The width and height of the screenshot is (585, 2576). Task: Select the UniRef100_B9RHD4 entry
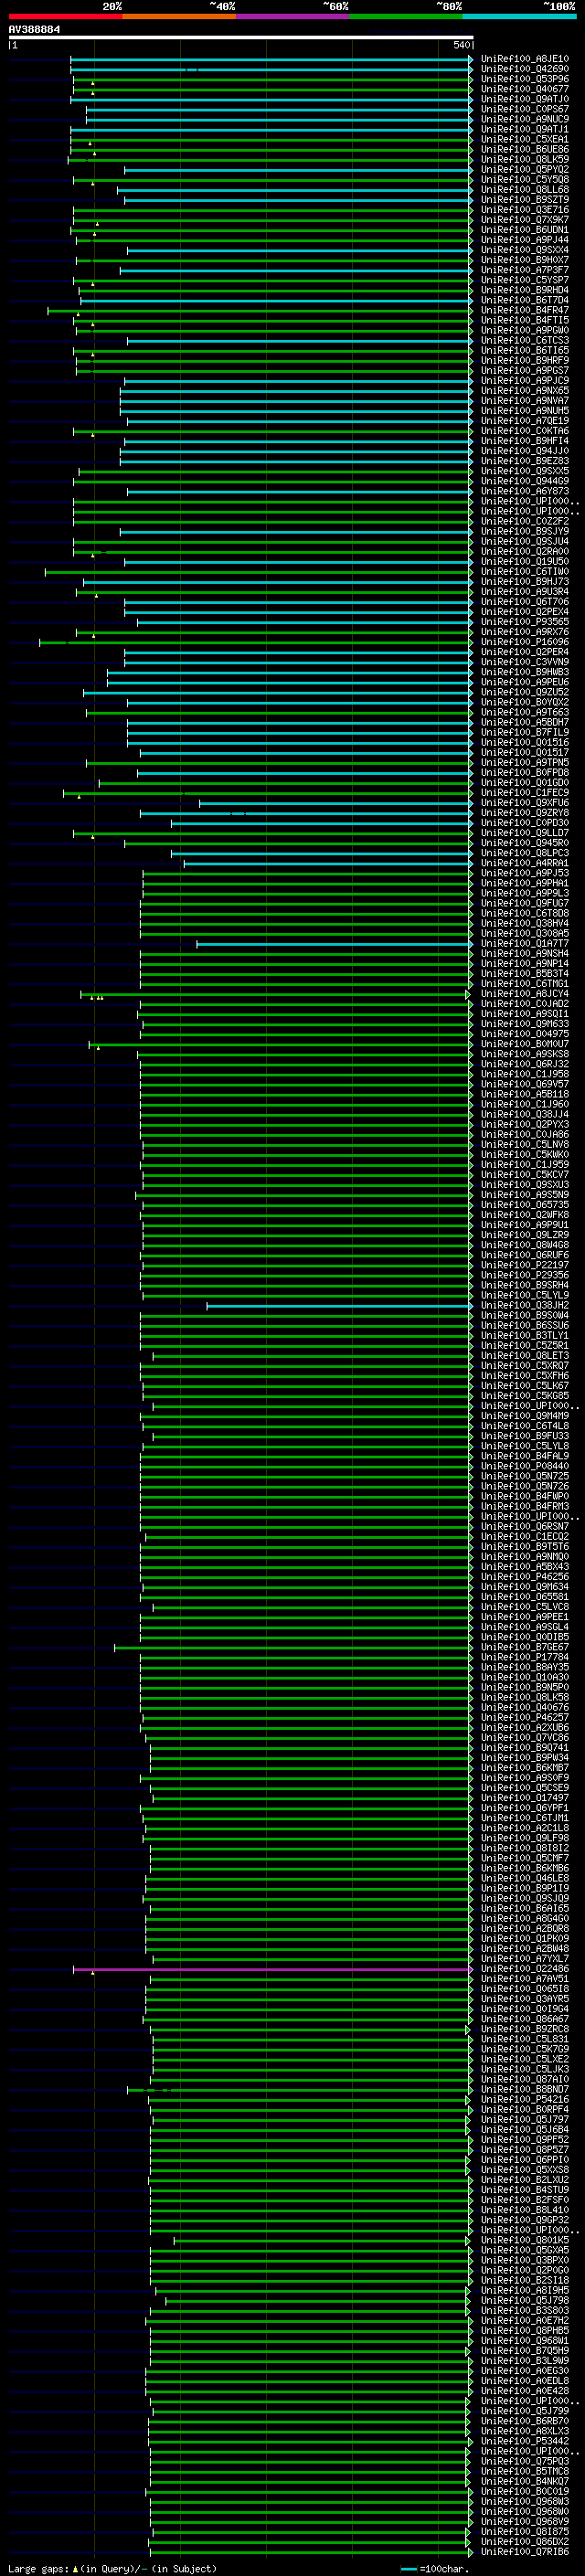525,290
